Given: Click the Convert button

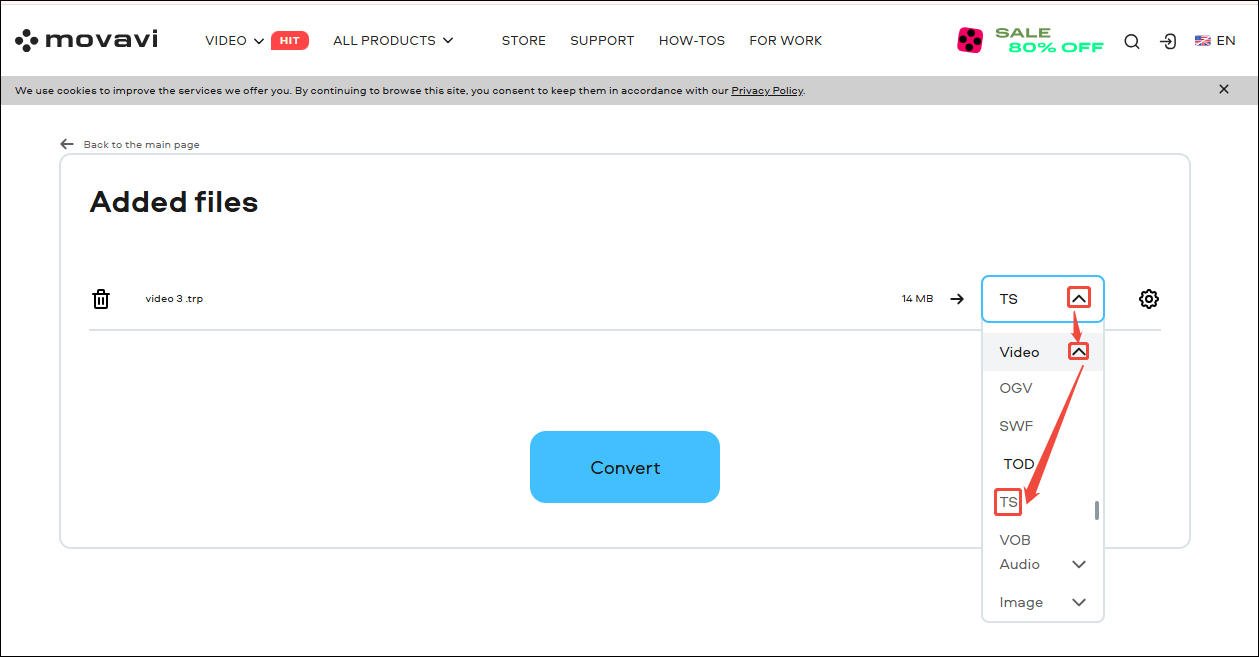Looking at the screenshot, I should [624, 466].
